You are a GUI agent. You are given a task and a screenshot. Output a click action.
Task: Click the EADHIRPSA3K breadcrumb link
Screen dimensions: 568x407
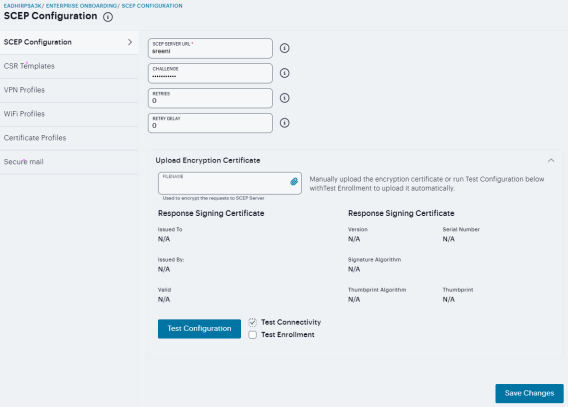pos(22,6)
